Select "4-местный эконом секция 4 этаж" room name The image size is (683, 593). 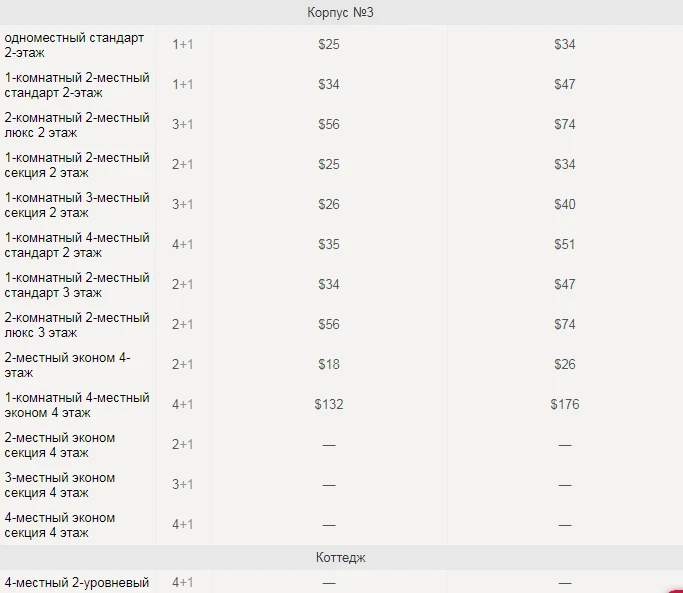pos(60,525)
